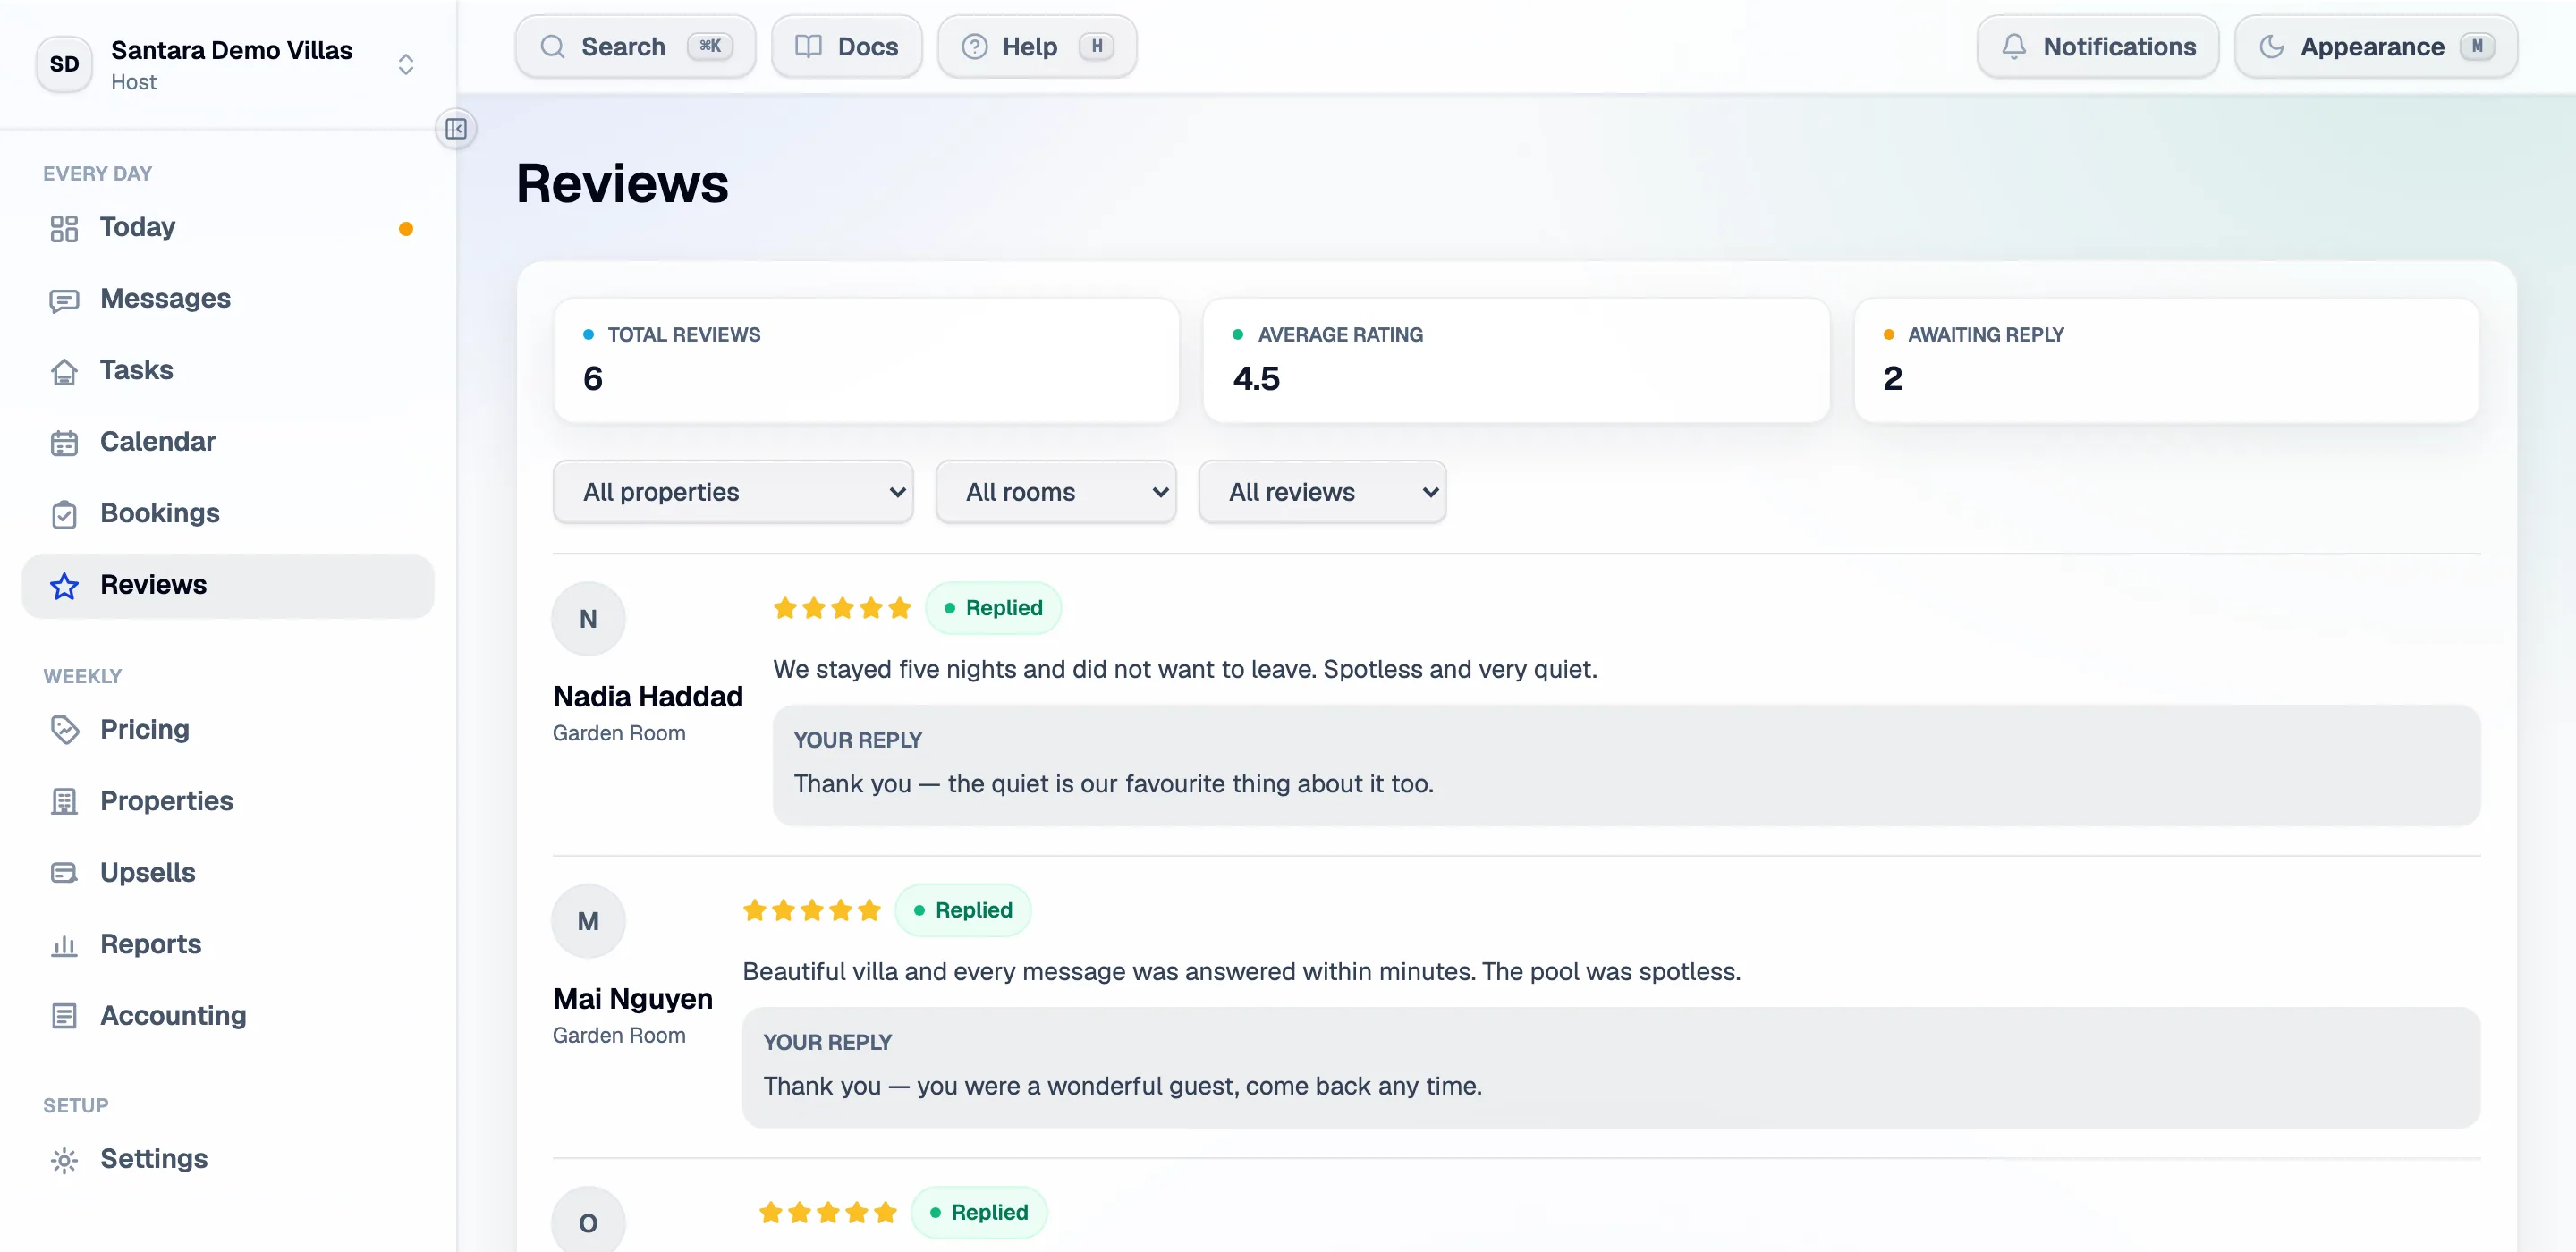Click the star rating on Nadia Haddad's review
Image resolution: width=2576 pixels, height=1252 pixels.
tap(842, 608)
